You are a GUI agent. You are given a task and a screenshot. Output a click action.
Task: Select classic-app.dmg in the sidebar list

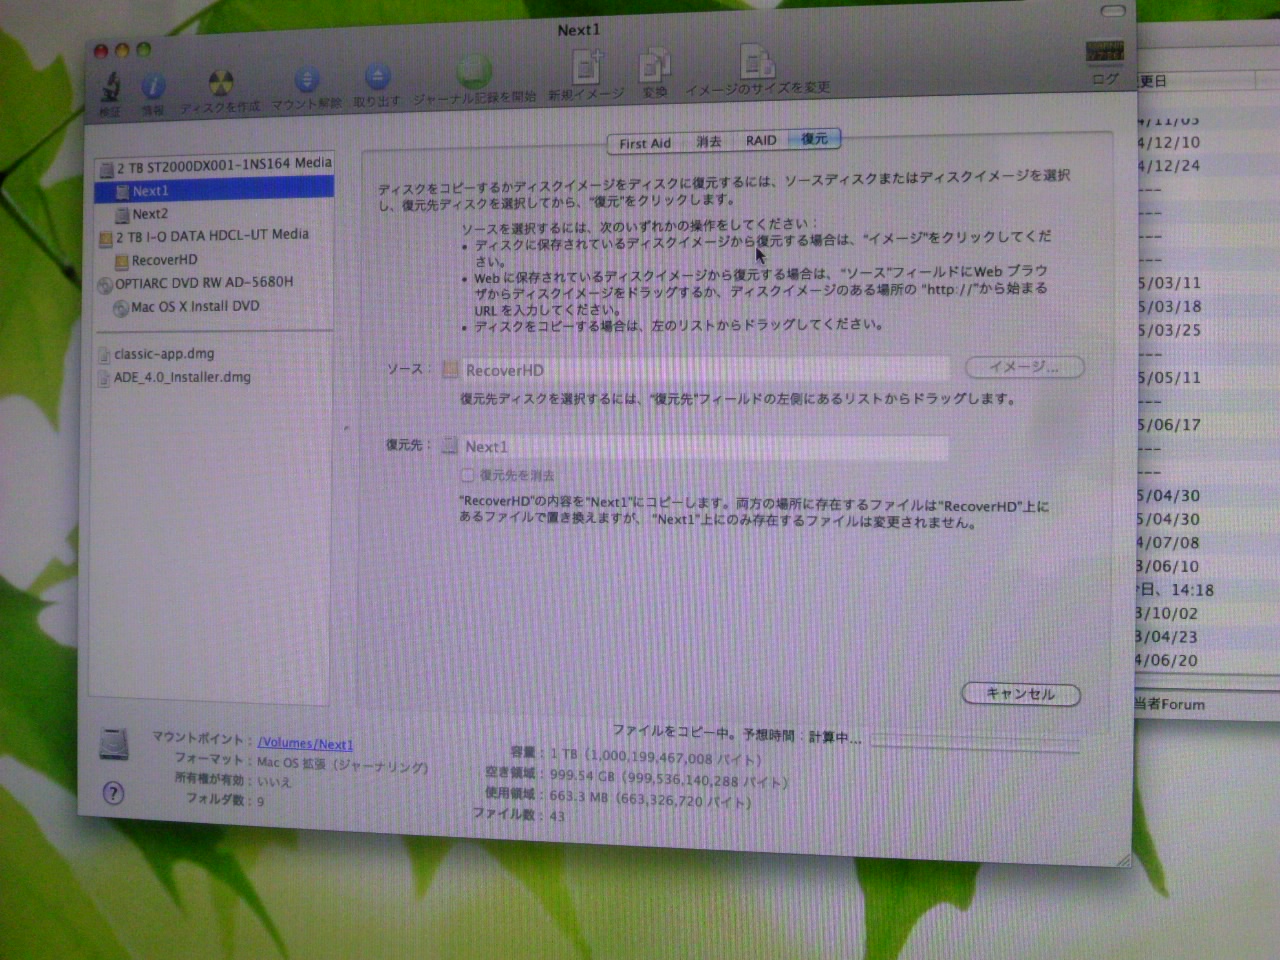coord(164,354)
